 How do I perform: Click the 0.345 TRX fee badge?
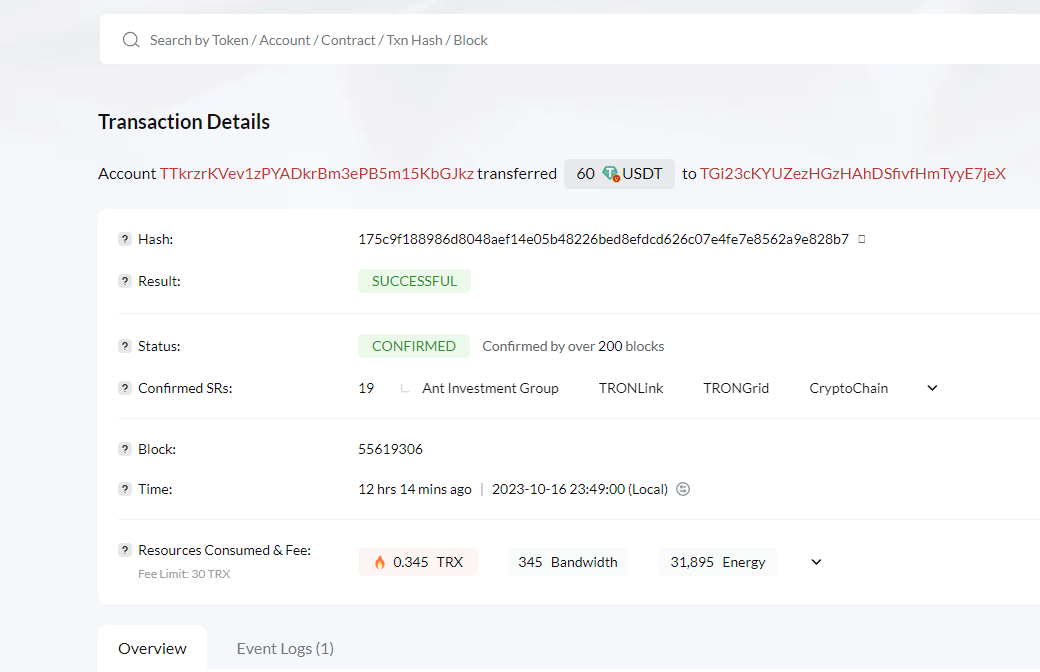tap(418, 562)
